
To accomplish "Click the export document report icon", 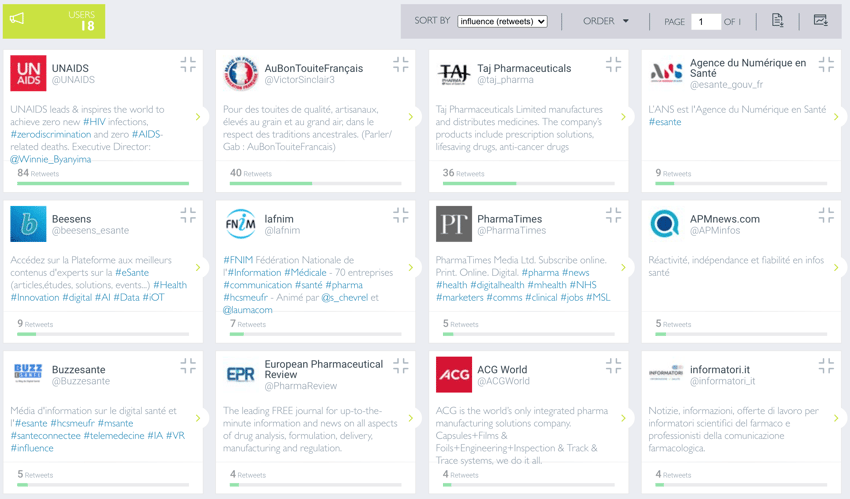I will point(777,21).
